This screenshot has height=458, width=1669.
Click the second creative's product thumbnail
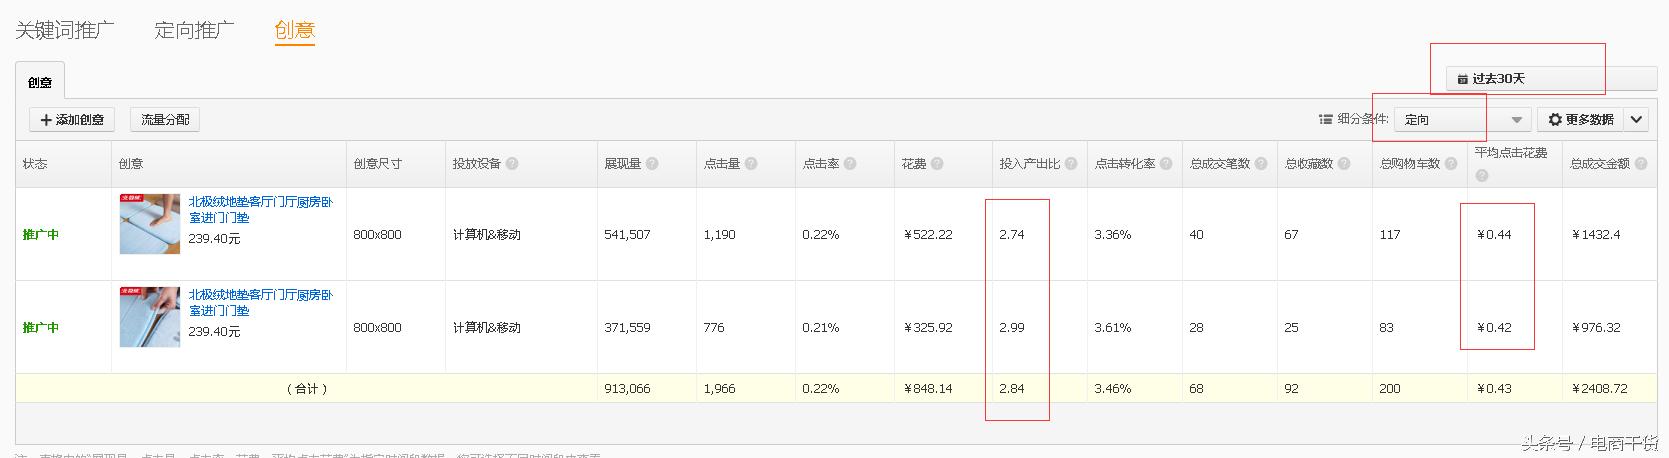coord(150,317)
